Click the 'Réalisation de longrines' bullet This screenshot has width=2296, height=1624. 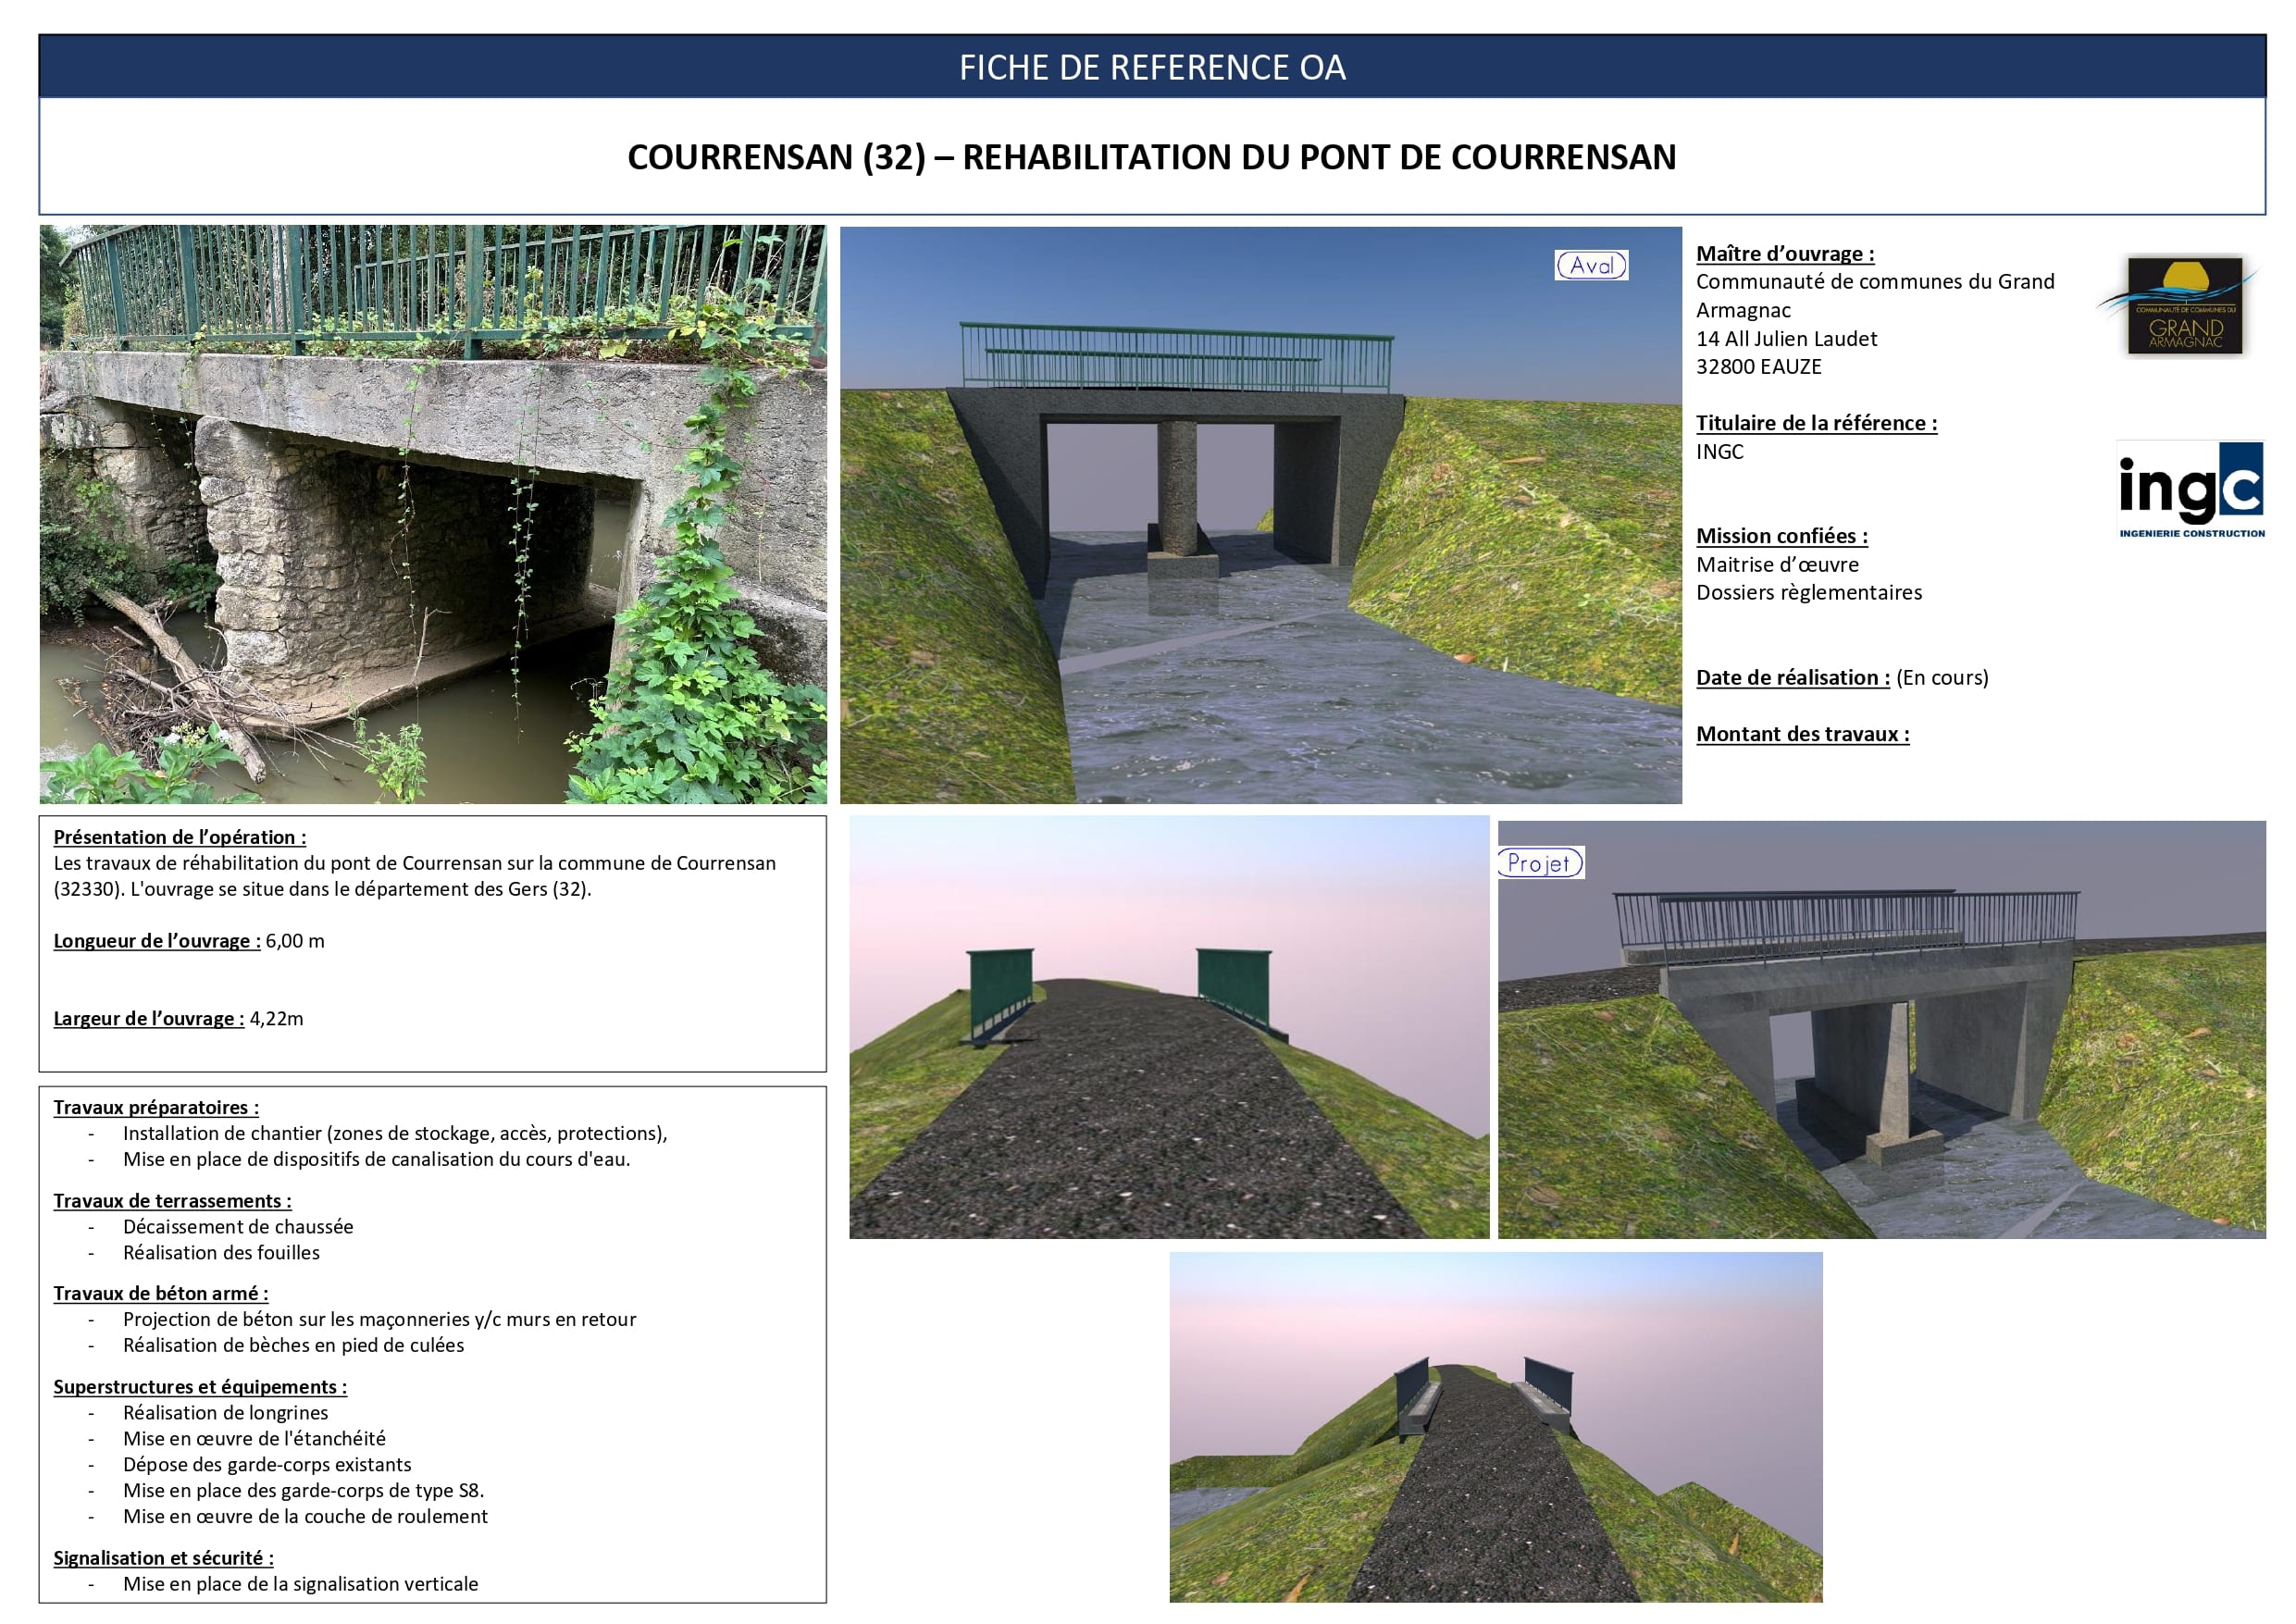(225, 1413)
